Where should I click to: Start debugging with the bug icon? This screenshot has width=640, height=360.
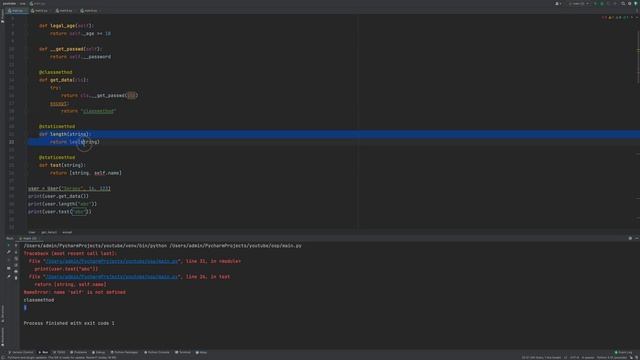[602, 3]
